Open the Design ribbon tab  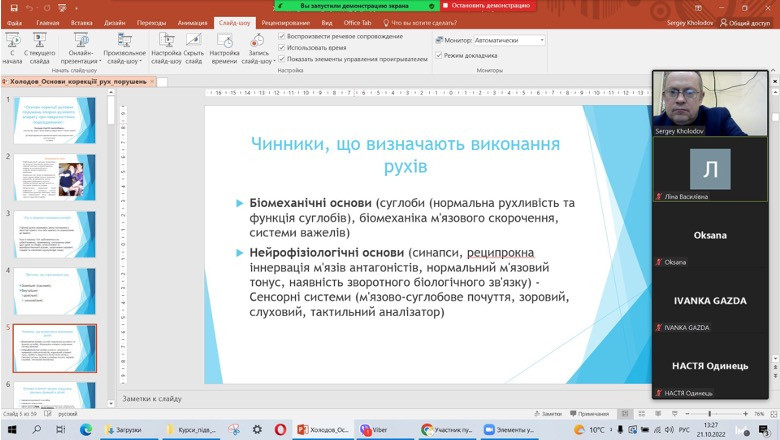(x=115, y=21)
